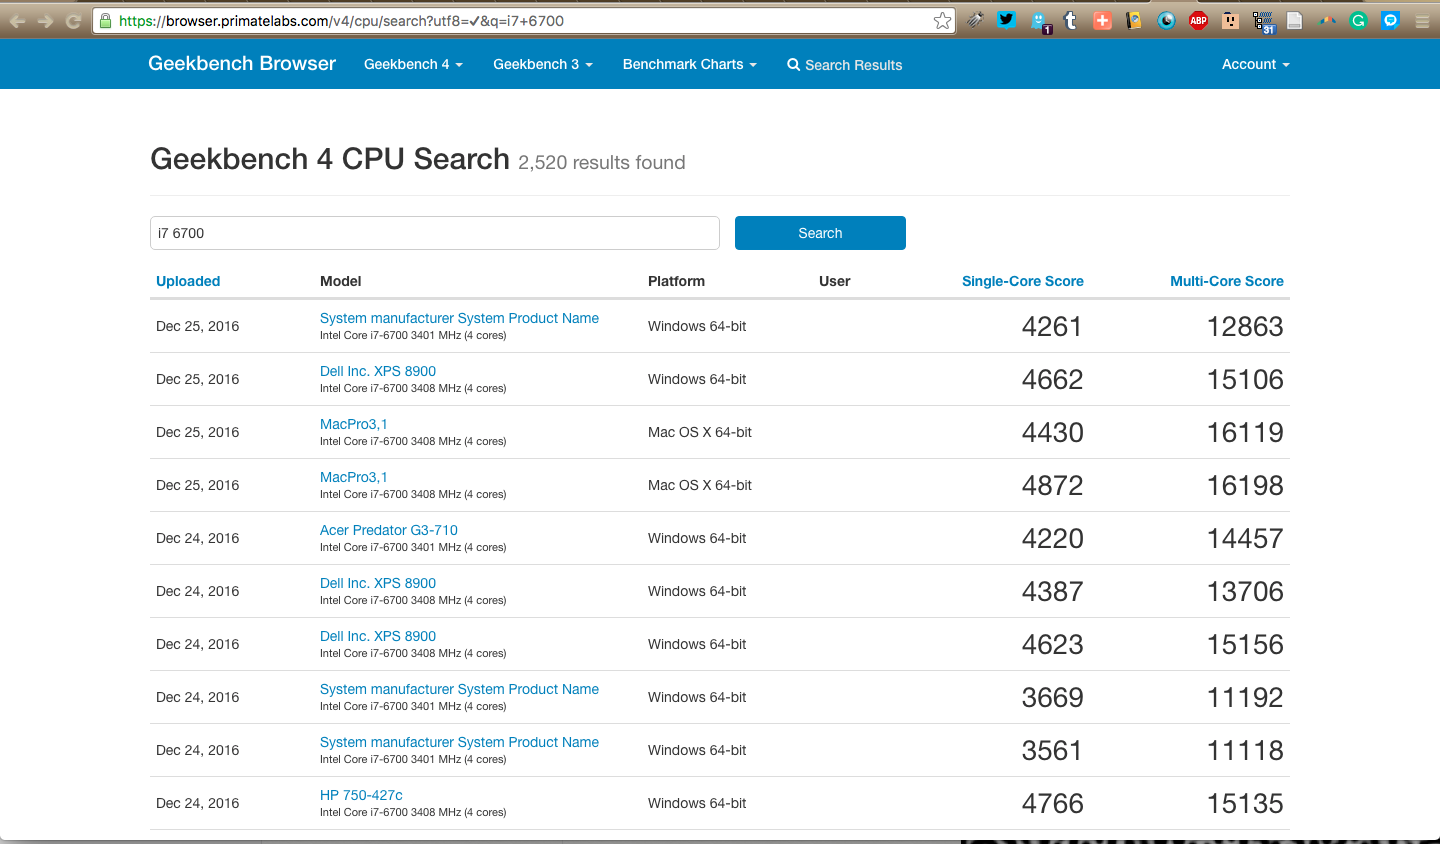Screen dimensions: 1440x844
Task: Open the Benchmark Charts dropdown
Action: (690, 64)
